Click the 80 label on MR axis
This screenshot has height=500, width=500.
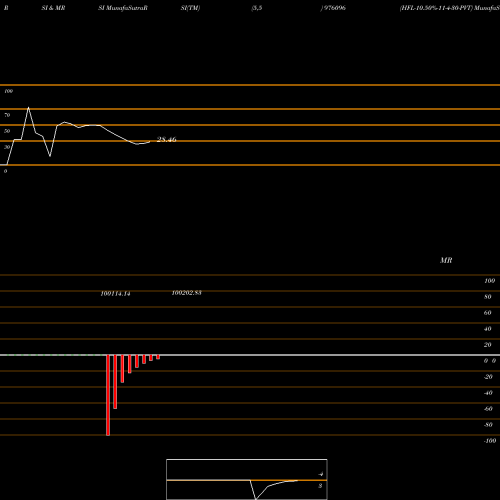tap(488, 297)
